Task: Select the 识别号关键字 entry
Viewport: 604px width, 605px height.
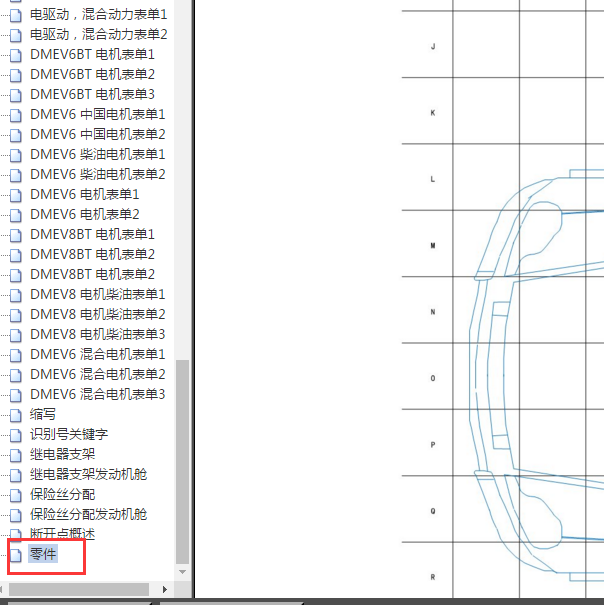Action: click(x=69, y=434)
